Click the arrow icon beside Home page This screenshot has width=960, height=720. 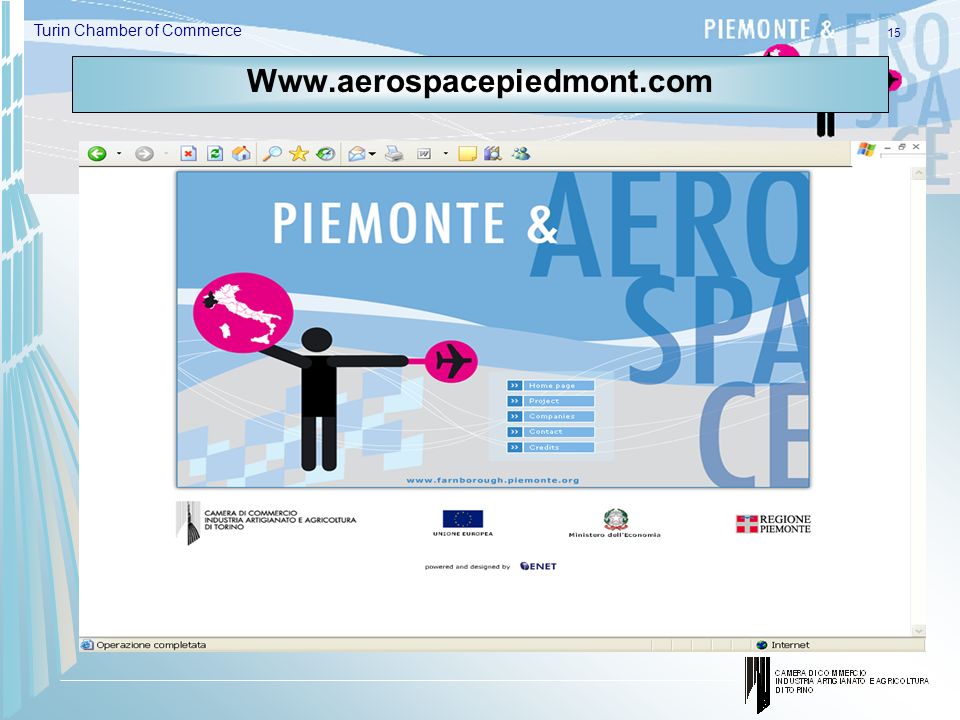(514, 386)
